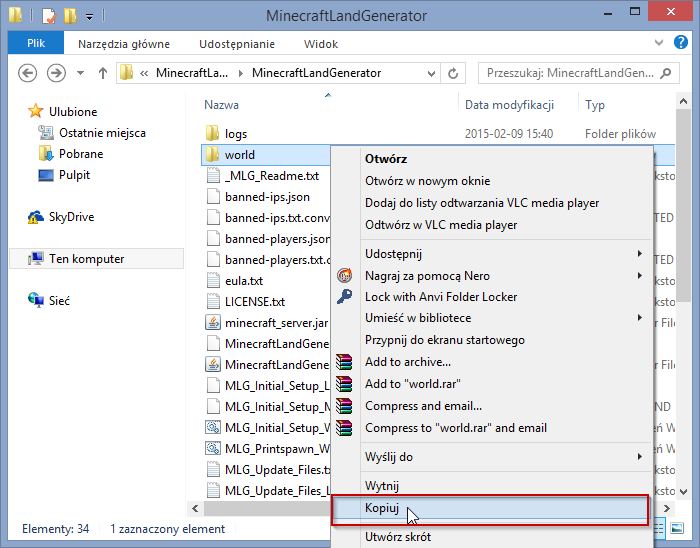The image size is (700, 548).
Task: Open Pulpit in sidebar
Action: click(74, 174)
